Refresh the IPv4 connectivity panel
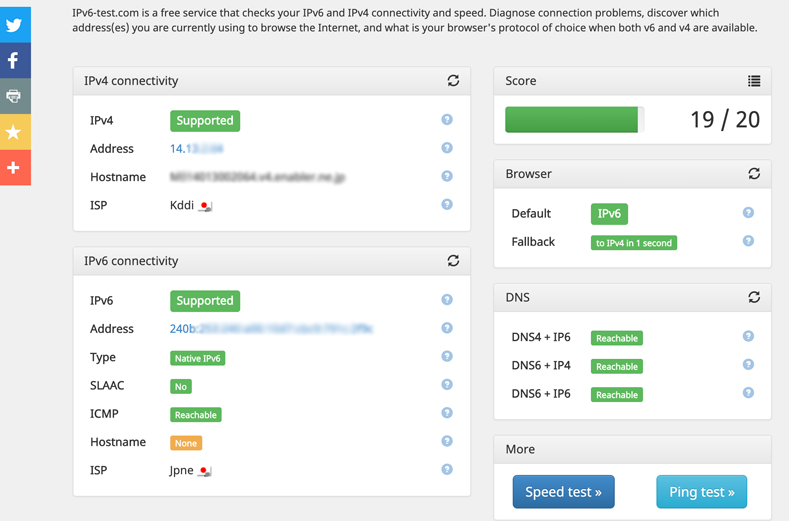Image resolution: width=789 pixels, height=521 pixels. 453,81
